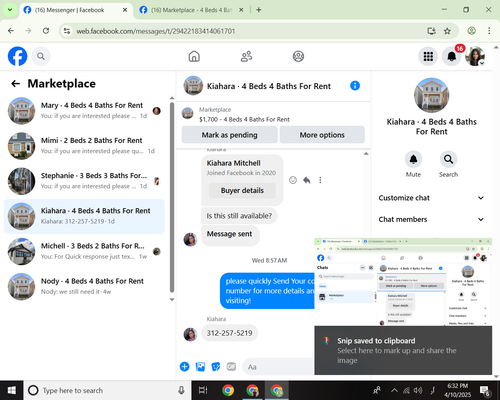Click More options button
The height and width of the screenshot is (400, 500).
pyautogui.click(x=322, y=135)
